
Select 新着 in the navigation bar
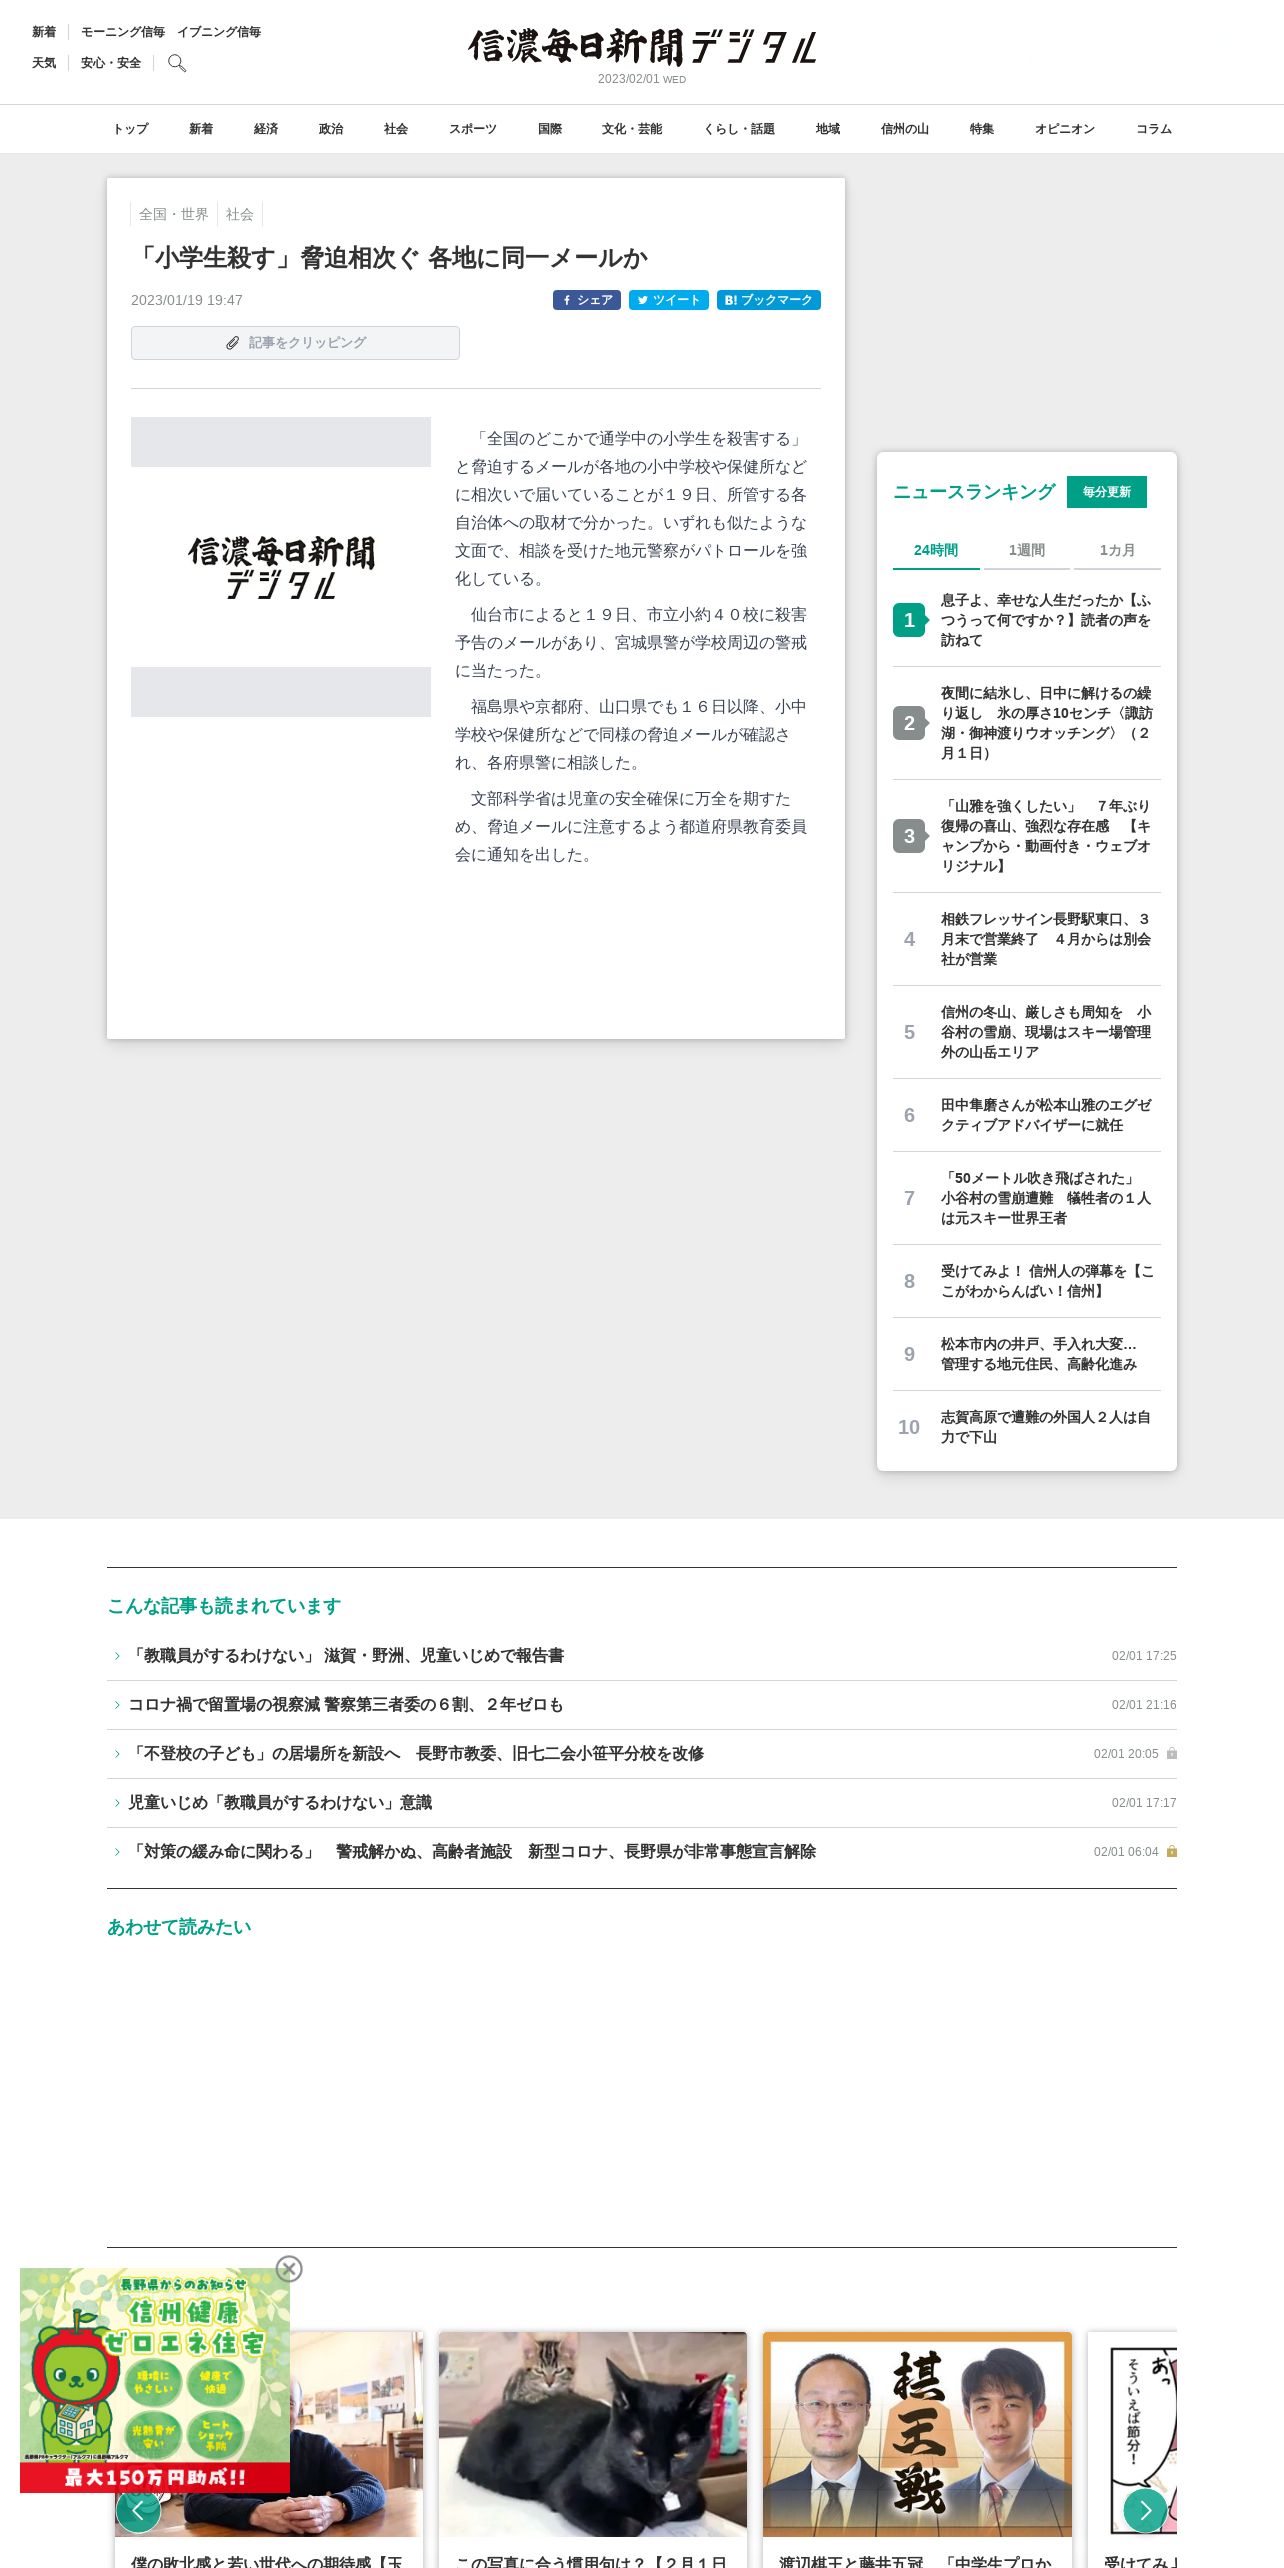point(201,129)
